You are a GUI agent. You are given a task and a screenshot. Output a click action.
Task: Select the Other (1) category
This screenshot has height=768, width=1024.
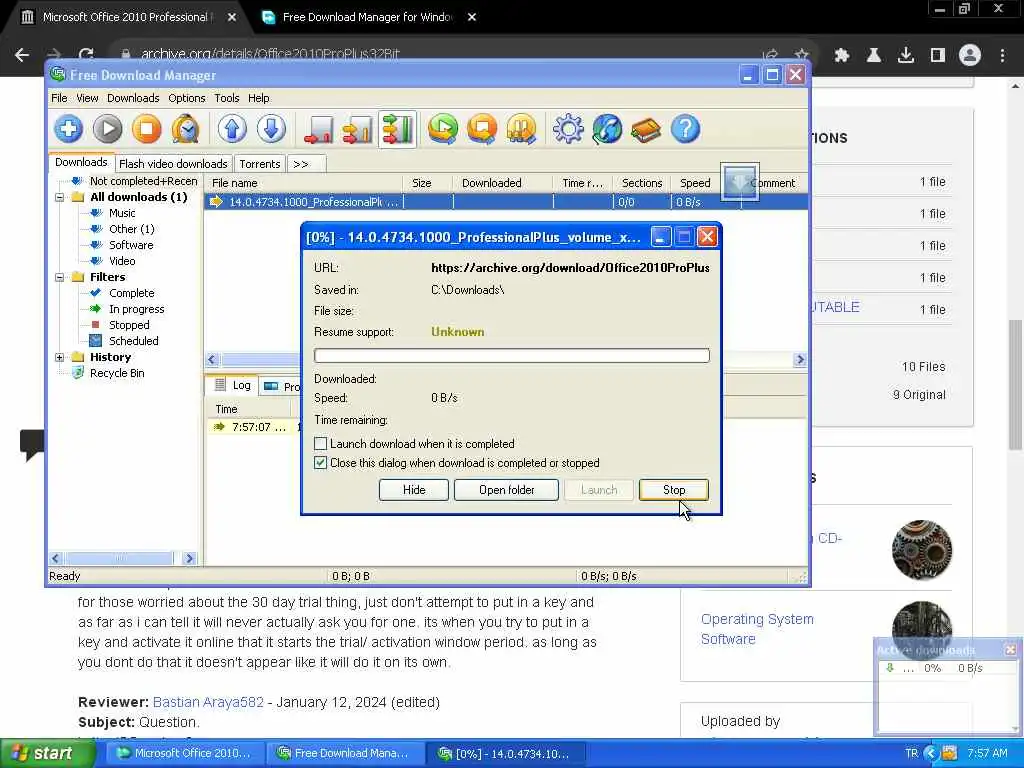[131, 229]
